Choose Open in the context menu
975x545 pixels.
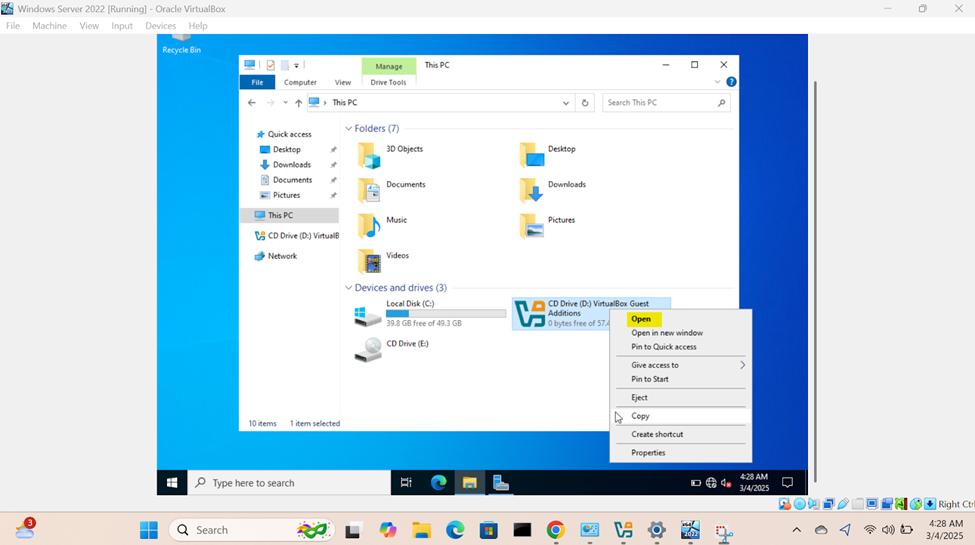(640, 319)
